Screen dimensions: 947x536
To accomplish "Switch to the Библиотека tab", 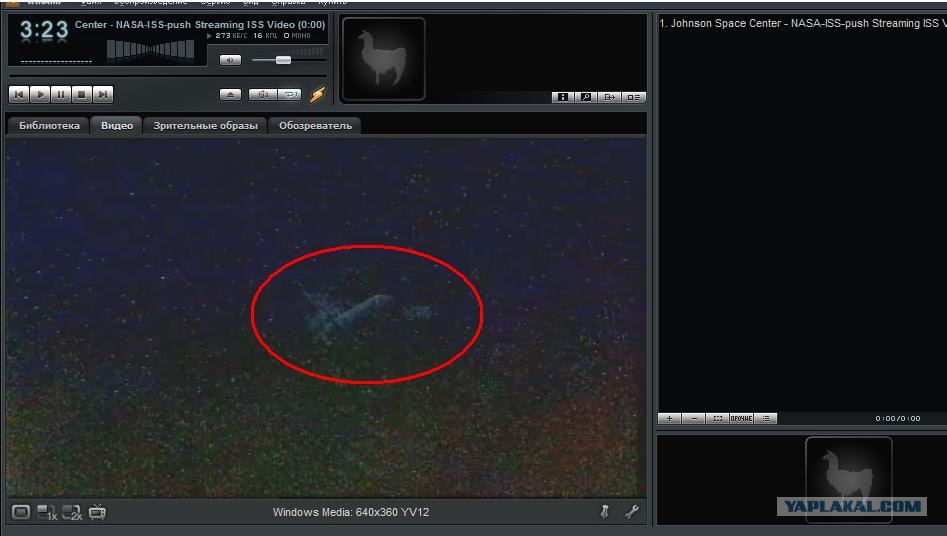I will coord(49,126).
